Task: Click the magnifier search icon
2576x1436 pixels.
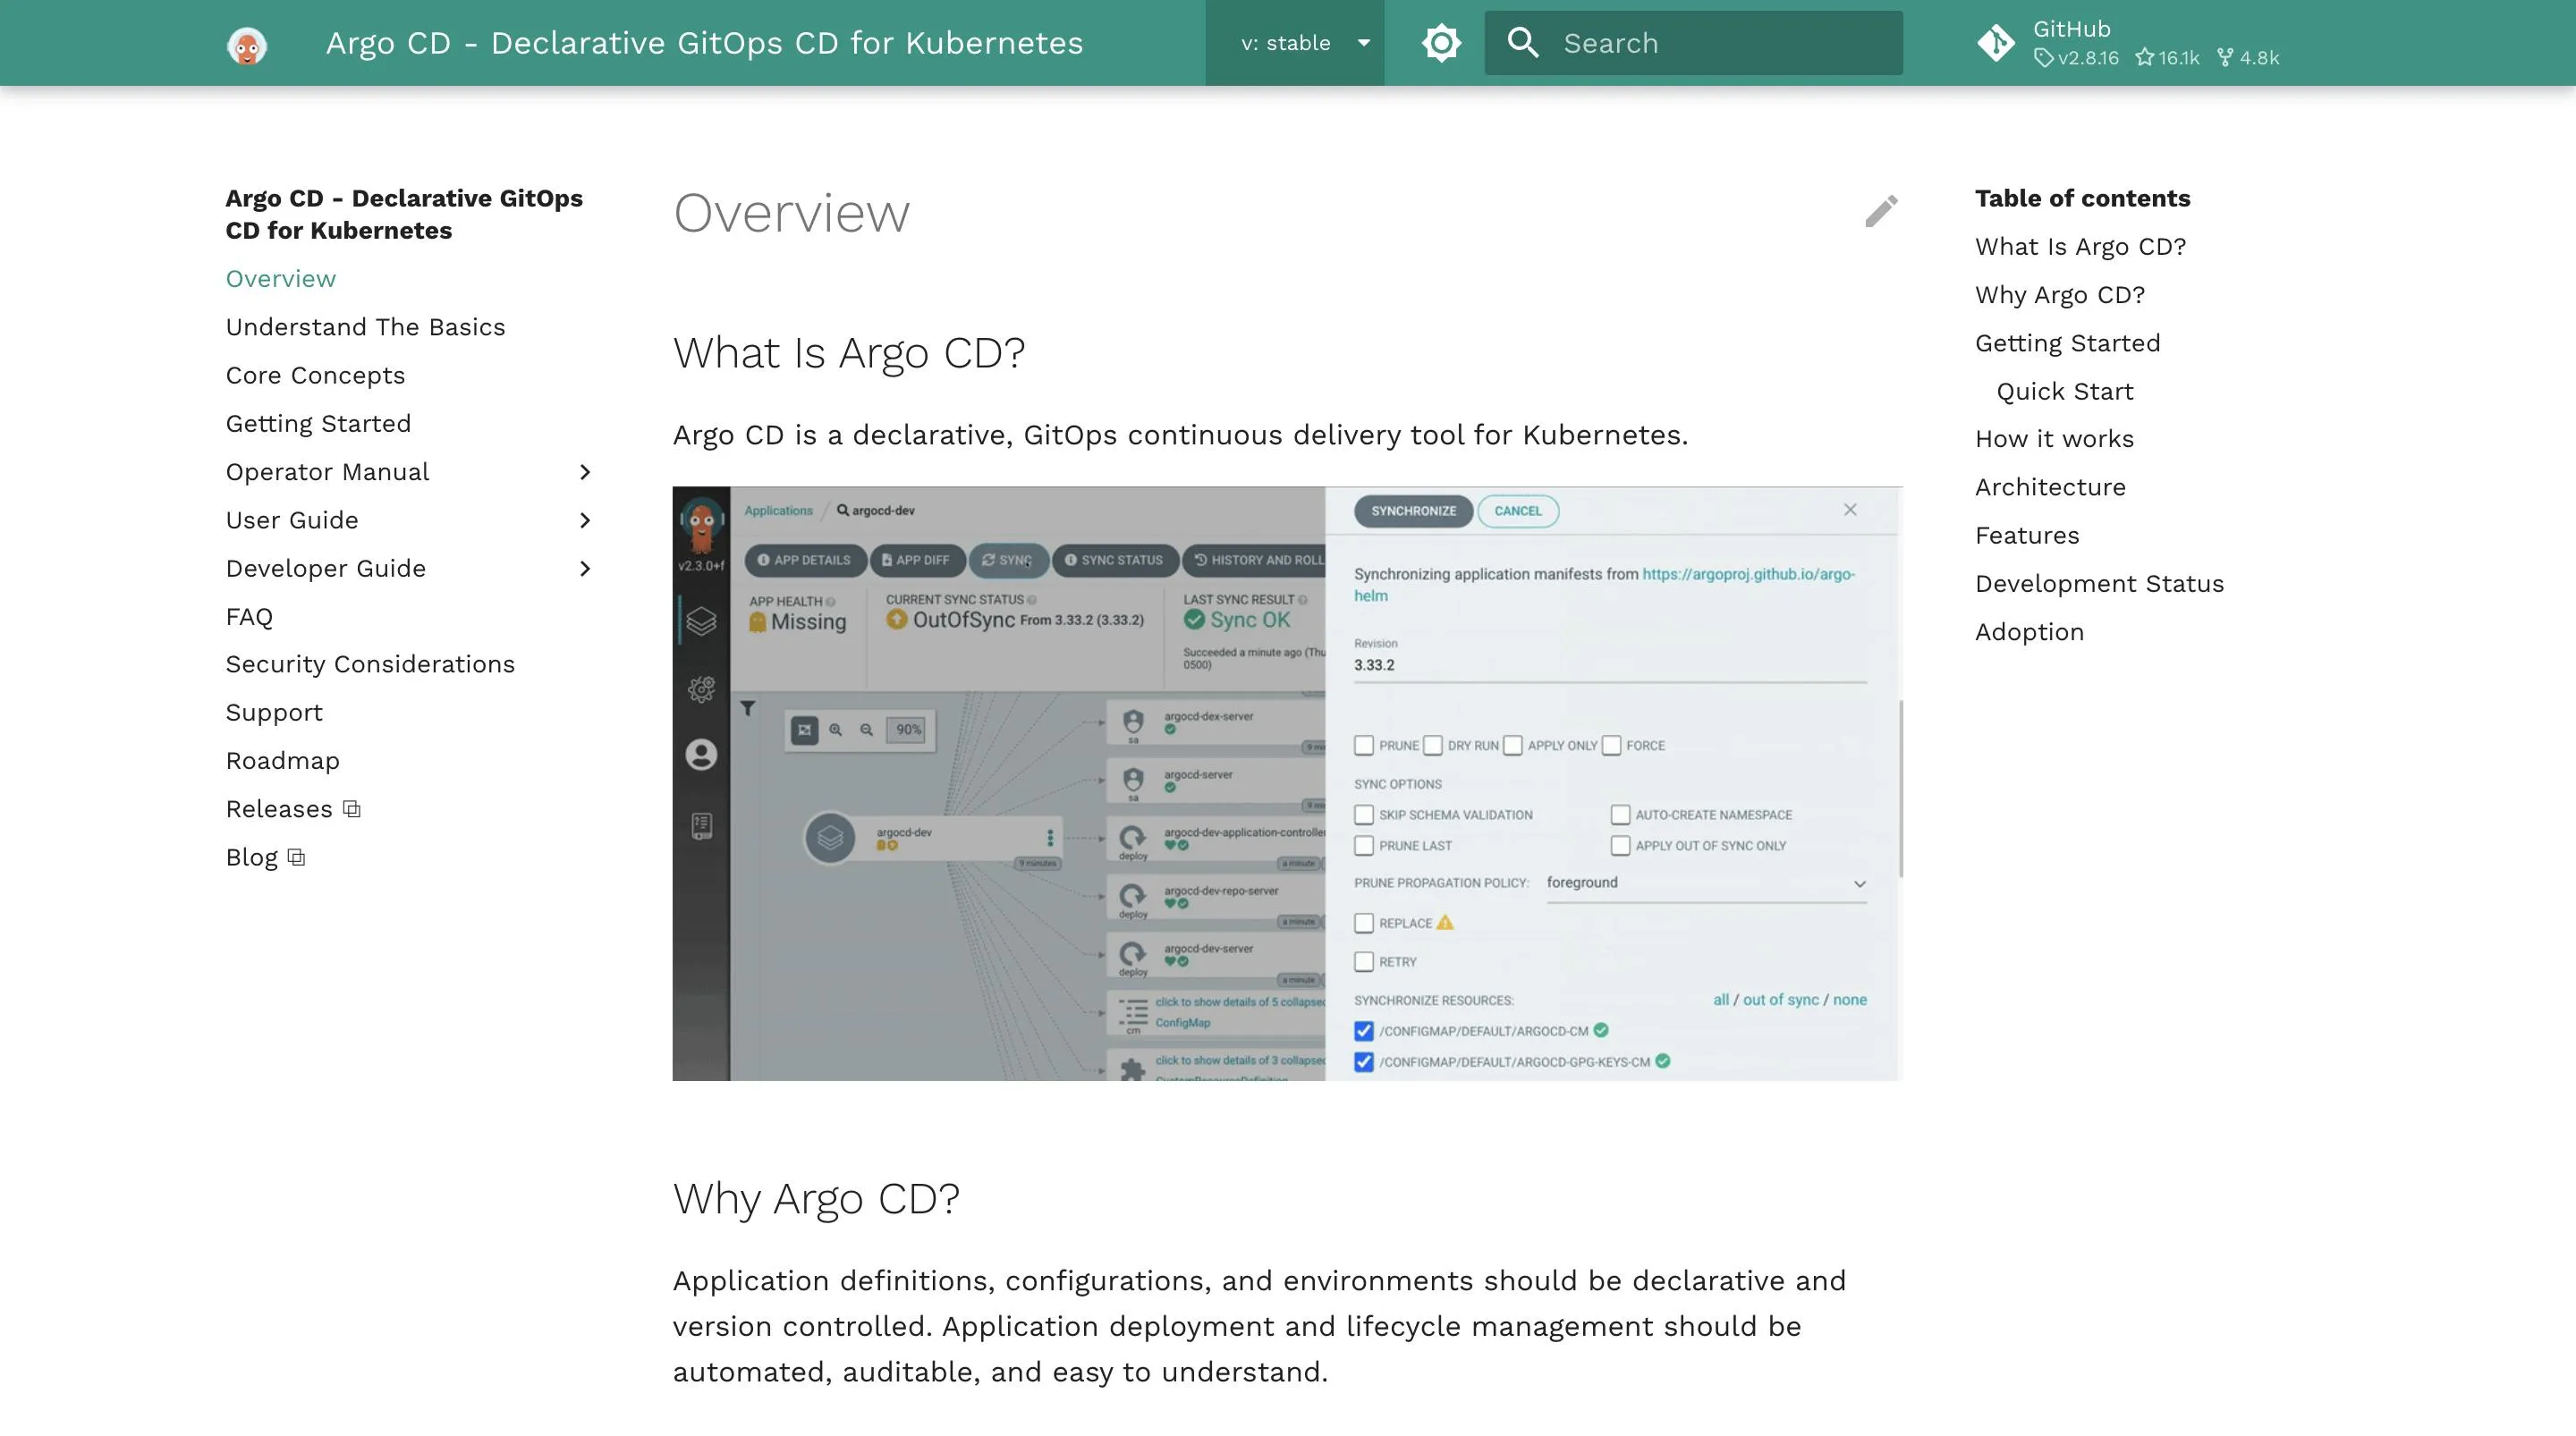Action: pyautogui.click(x=1523, y=43)
